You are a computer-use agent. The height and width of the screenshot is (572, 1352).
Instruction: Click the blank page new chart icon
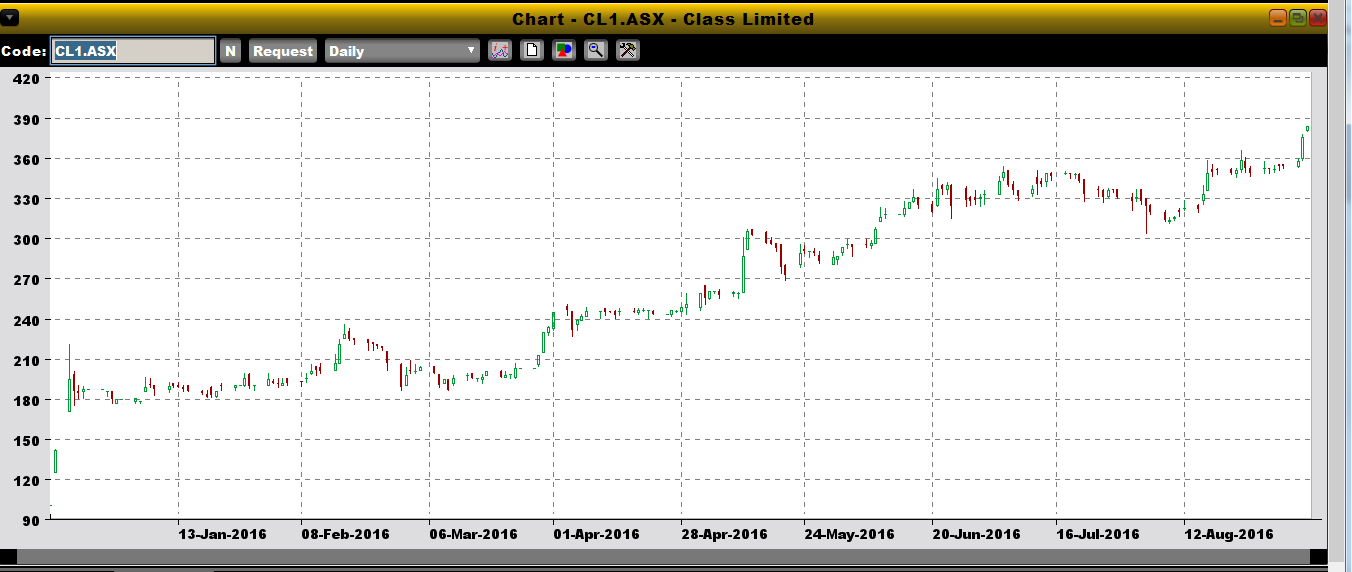pyautogui.click(x=532, y=50)
